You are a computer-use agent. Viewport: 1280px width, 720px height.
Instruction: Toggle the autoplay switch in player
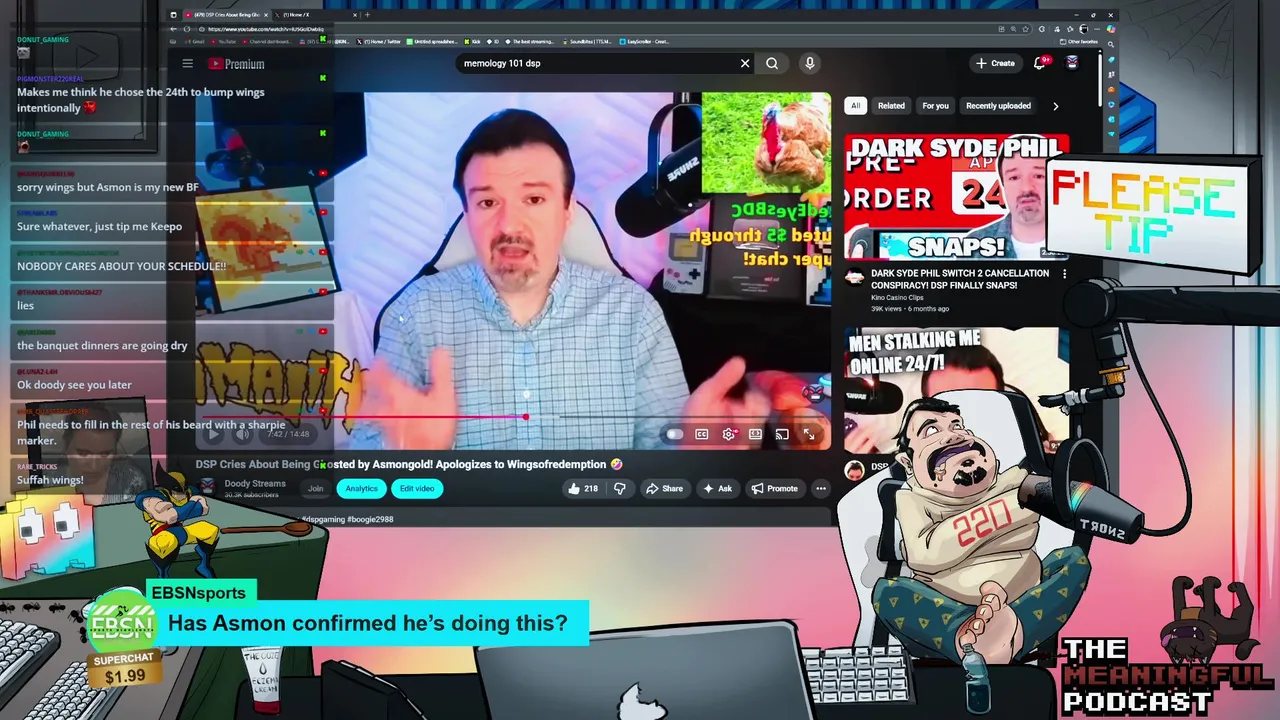pyautogui.click(x=675, y=434)
